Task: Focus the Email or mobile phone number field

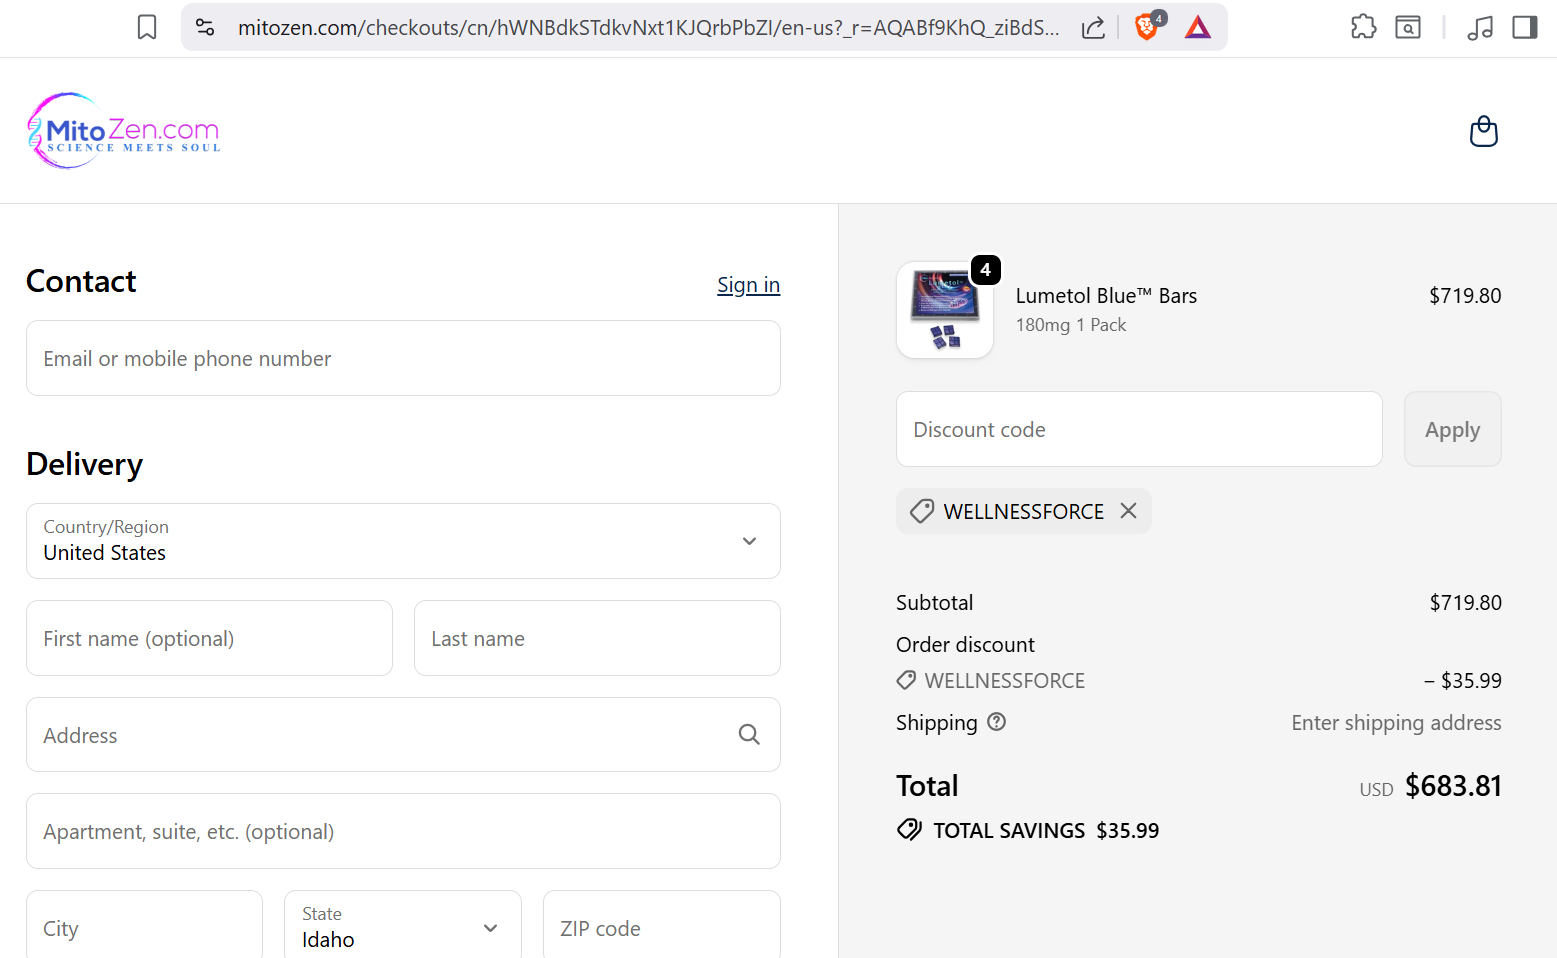Action: (x=403, y=358)
